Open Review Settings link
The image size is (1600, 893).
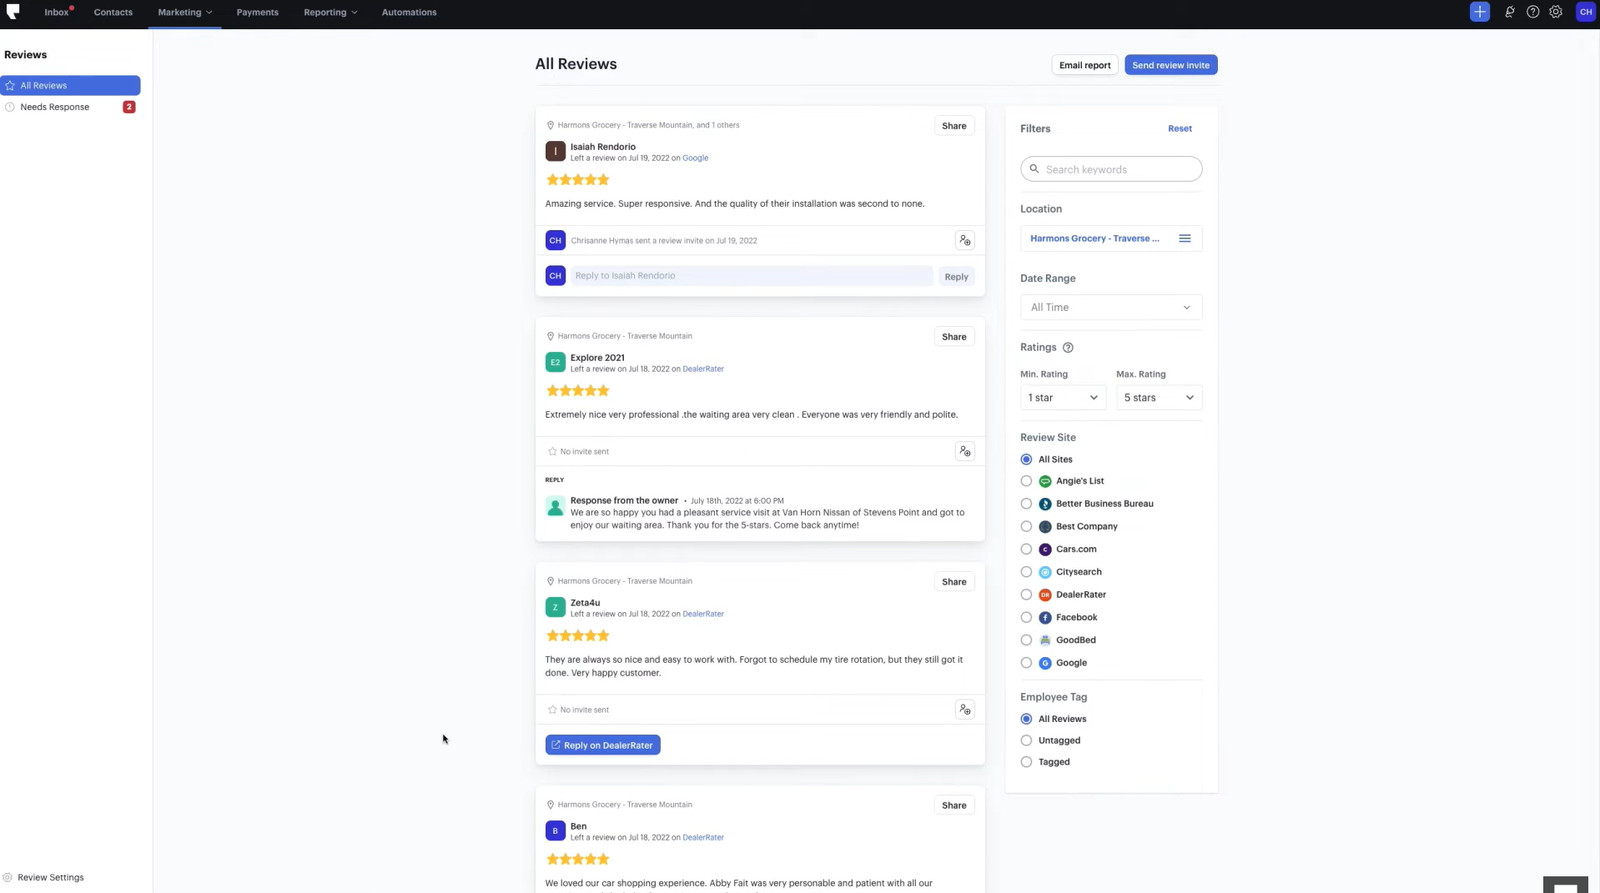50,878
